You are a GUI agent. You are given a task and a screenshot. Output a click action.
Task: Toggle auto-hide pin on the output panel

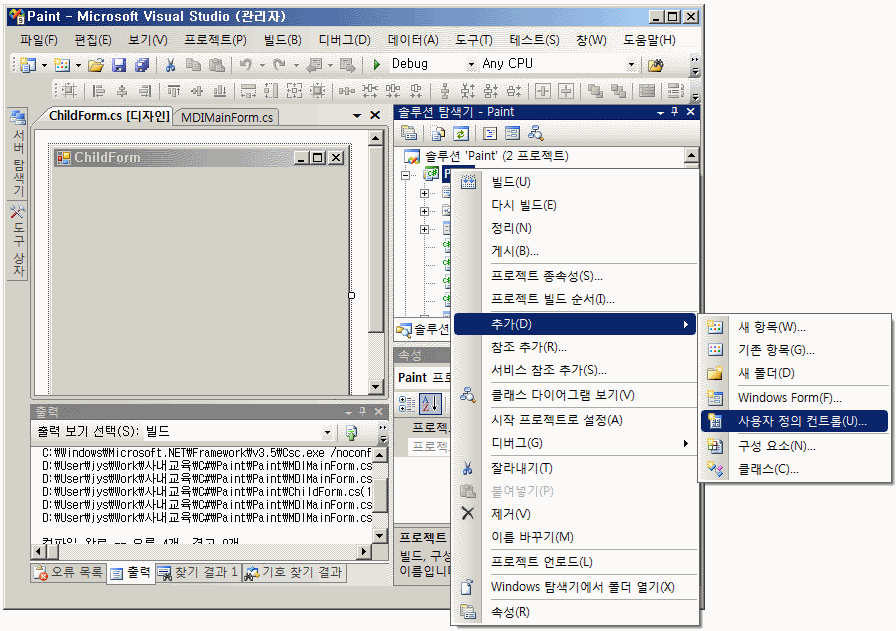(x=362, y=412)
